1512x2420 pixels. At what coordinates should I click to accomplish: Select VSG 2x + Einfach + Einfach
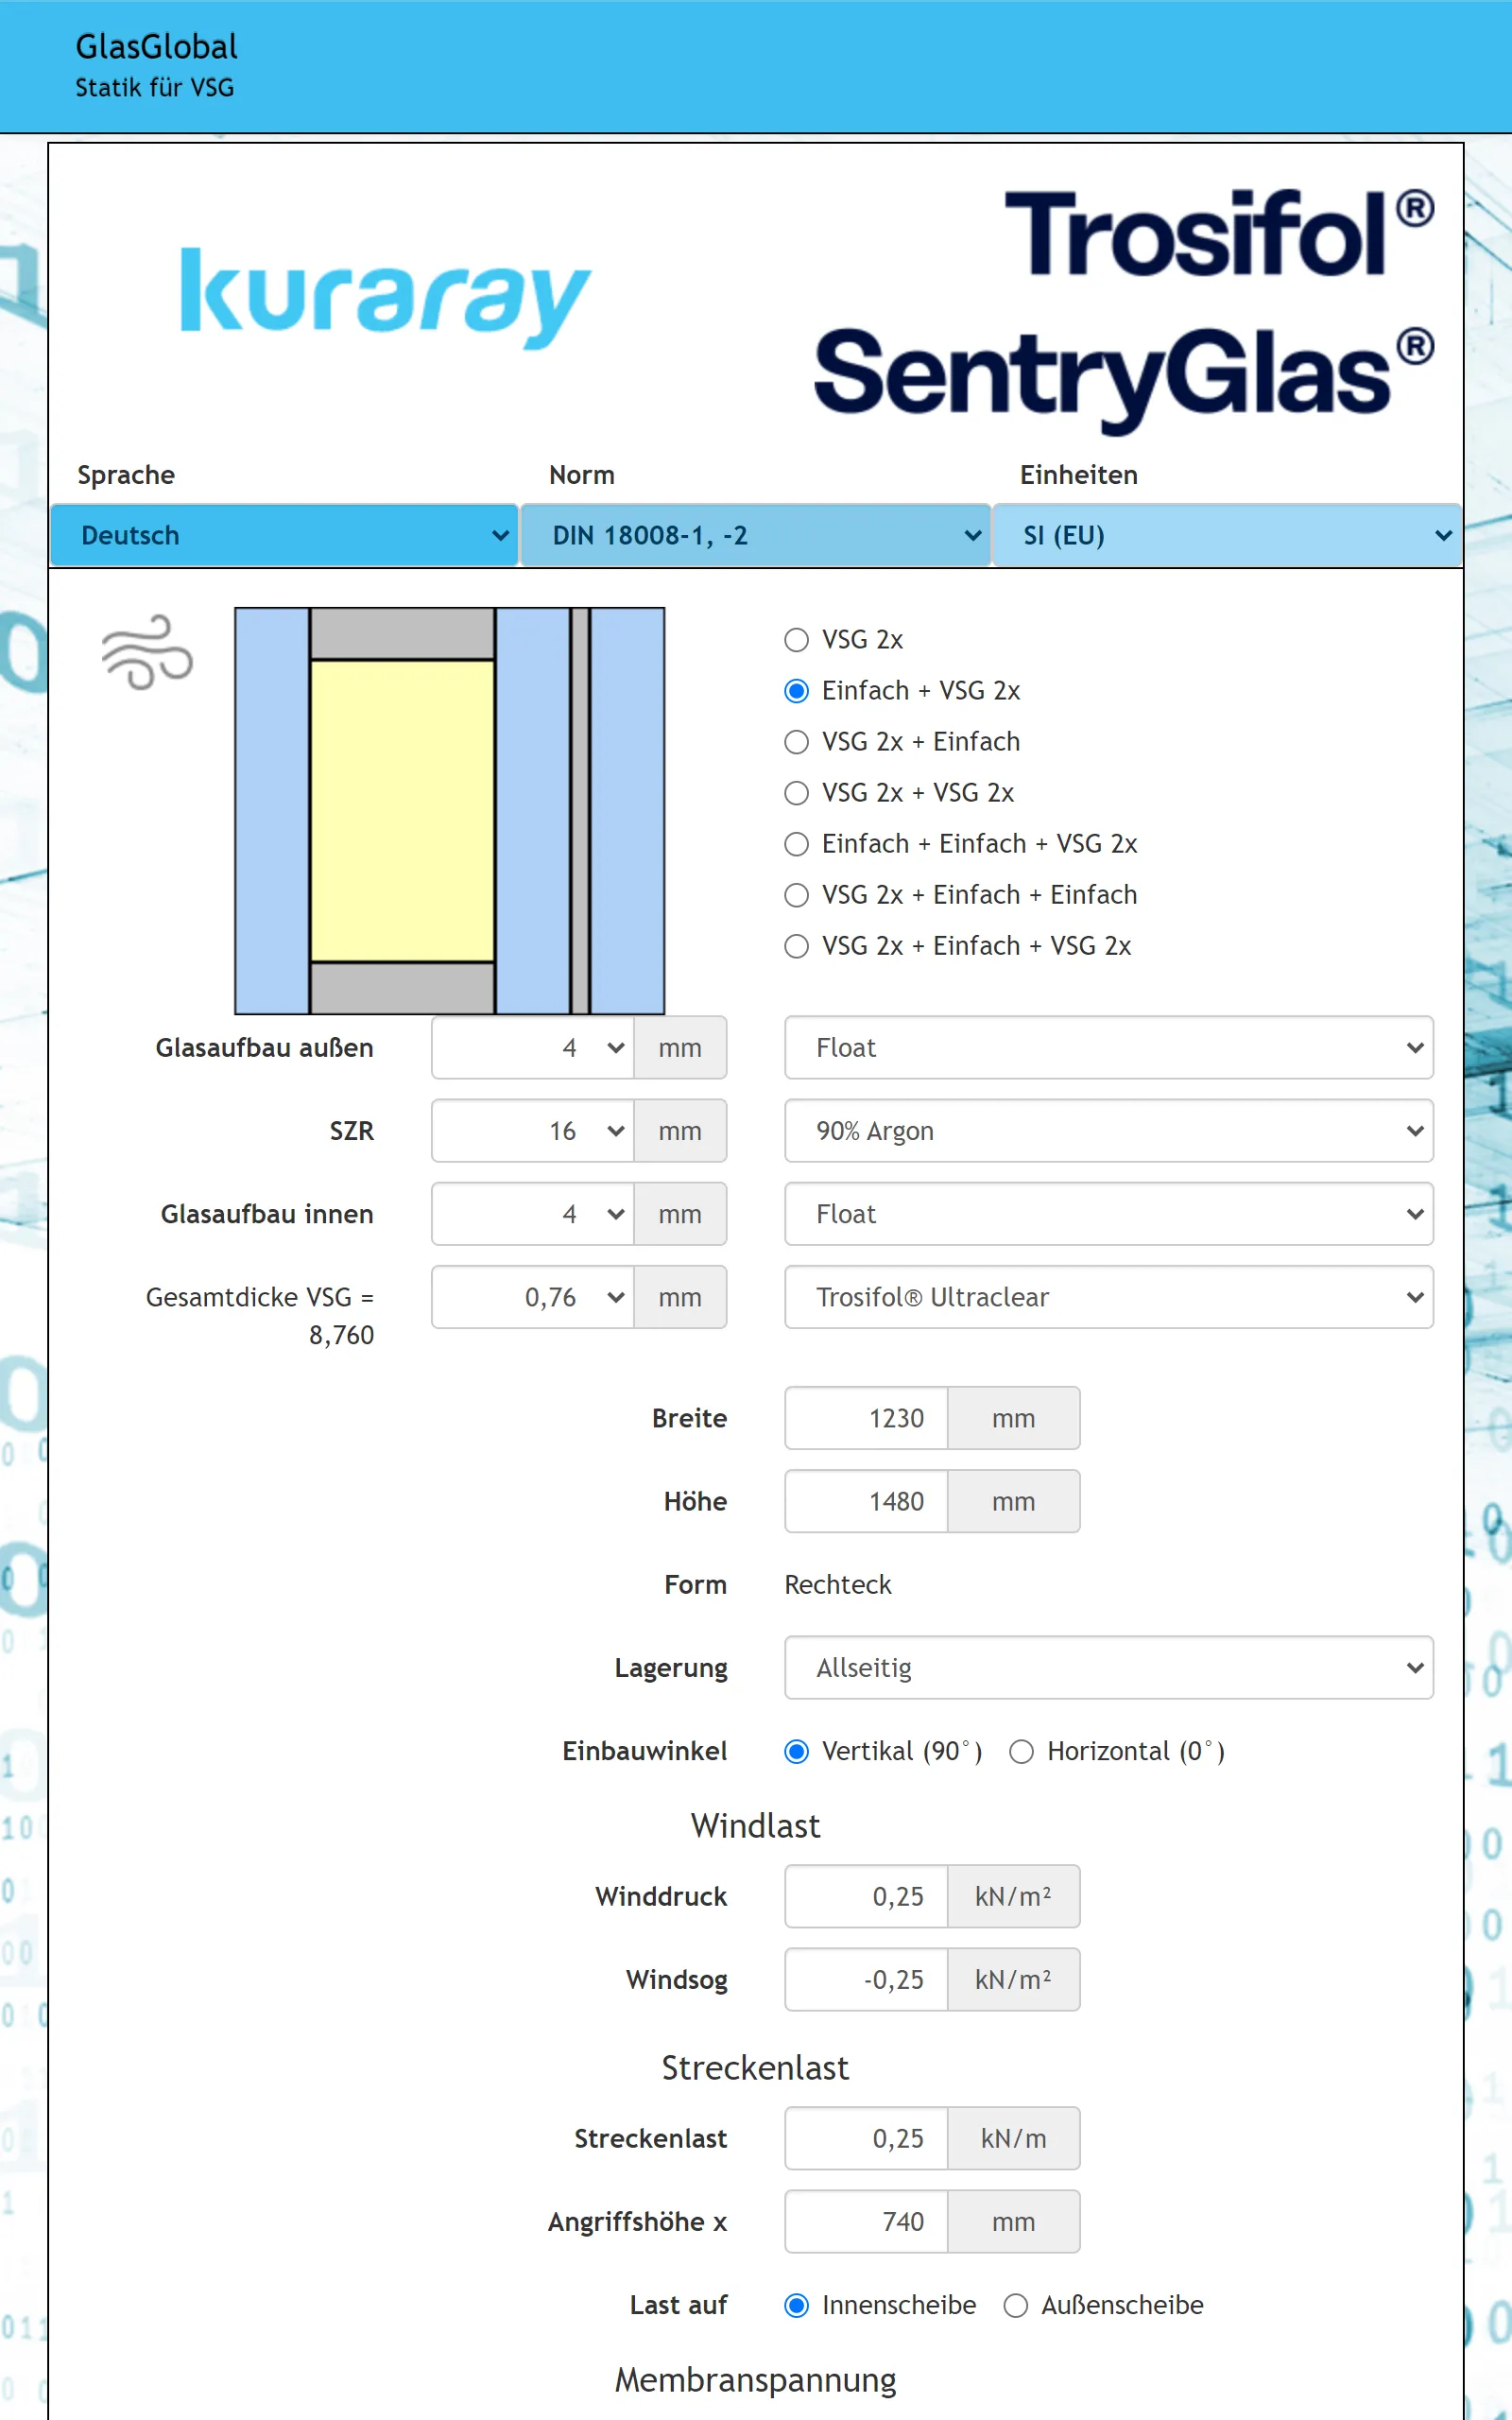pos(796,895)
